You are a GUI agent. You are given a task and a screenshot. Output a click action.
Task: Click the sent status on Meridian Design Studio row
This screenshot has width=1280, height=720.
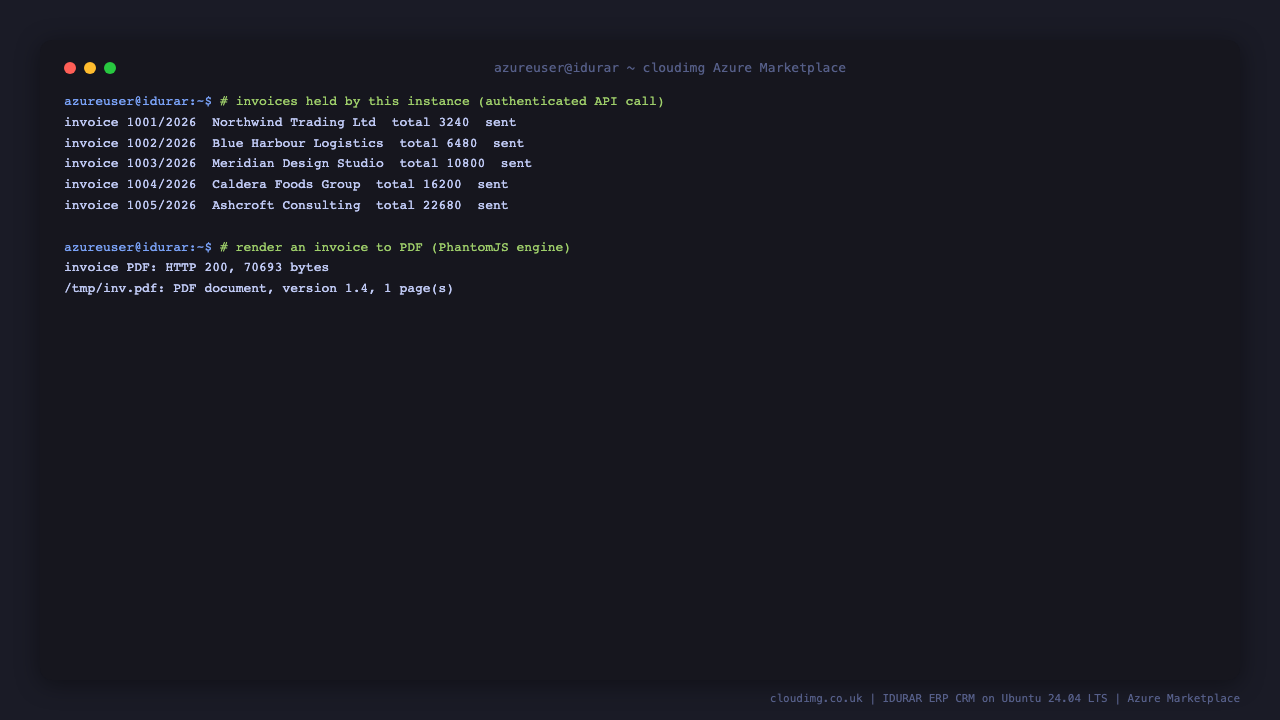click(x=516, y=163)
